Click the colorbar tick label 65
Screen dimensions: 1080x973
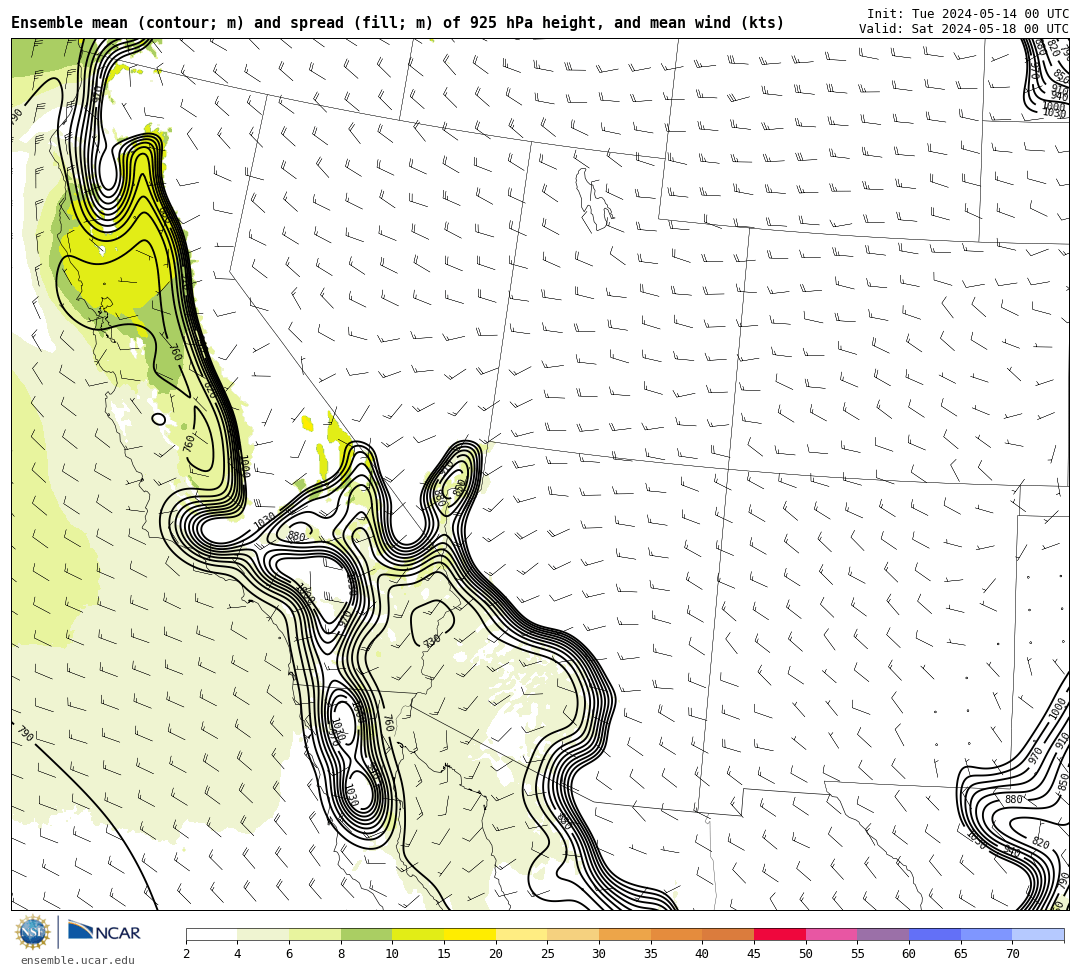tap(961, 954)
